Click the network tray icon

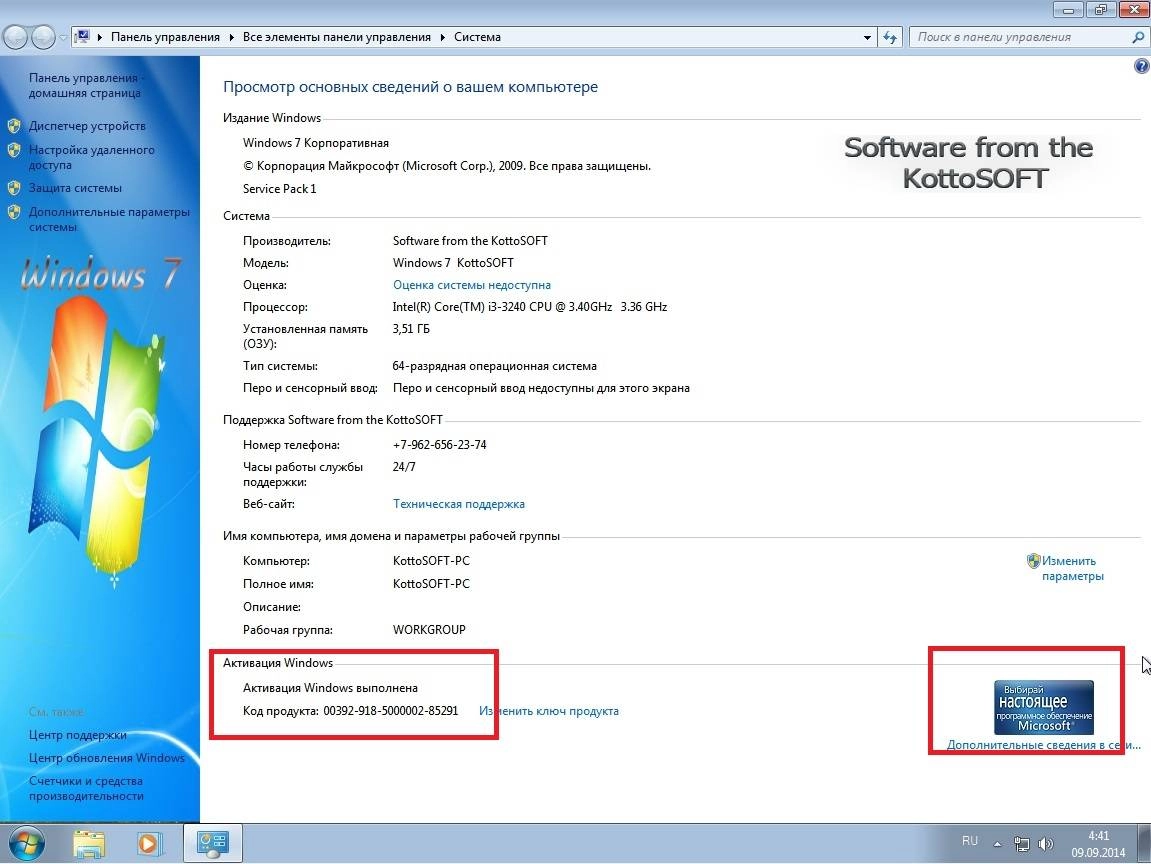pyautogui.click(x=1021, y=844)
